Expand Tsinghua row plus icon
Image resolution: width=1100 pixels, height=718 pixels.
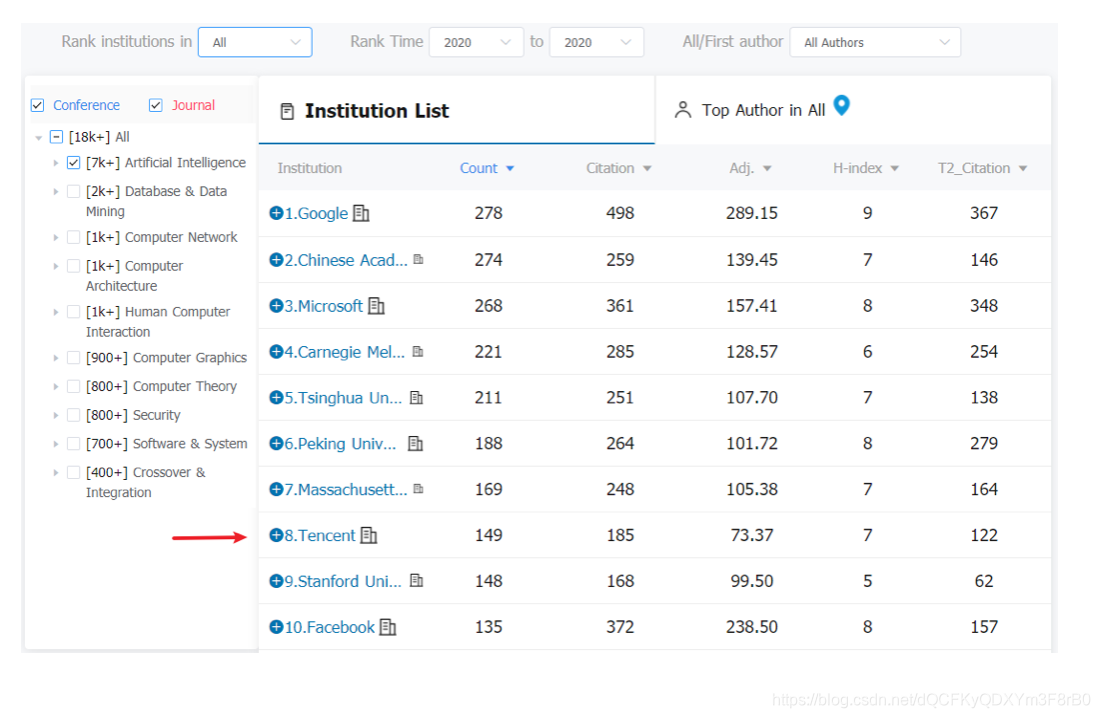(276, 397)
